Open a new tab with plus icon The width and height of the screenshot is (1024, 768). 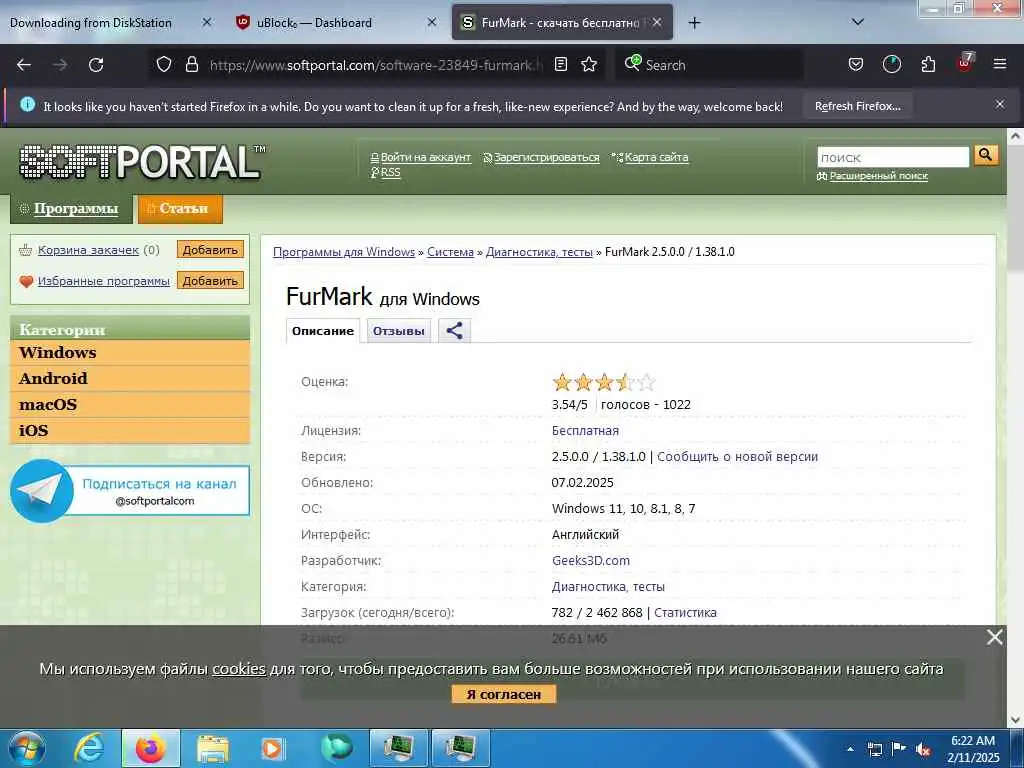pos(694,23)
